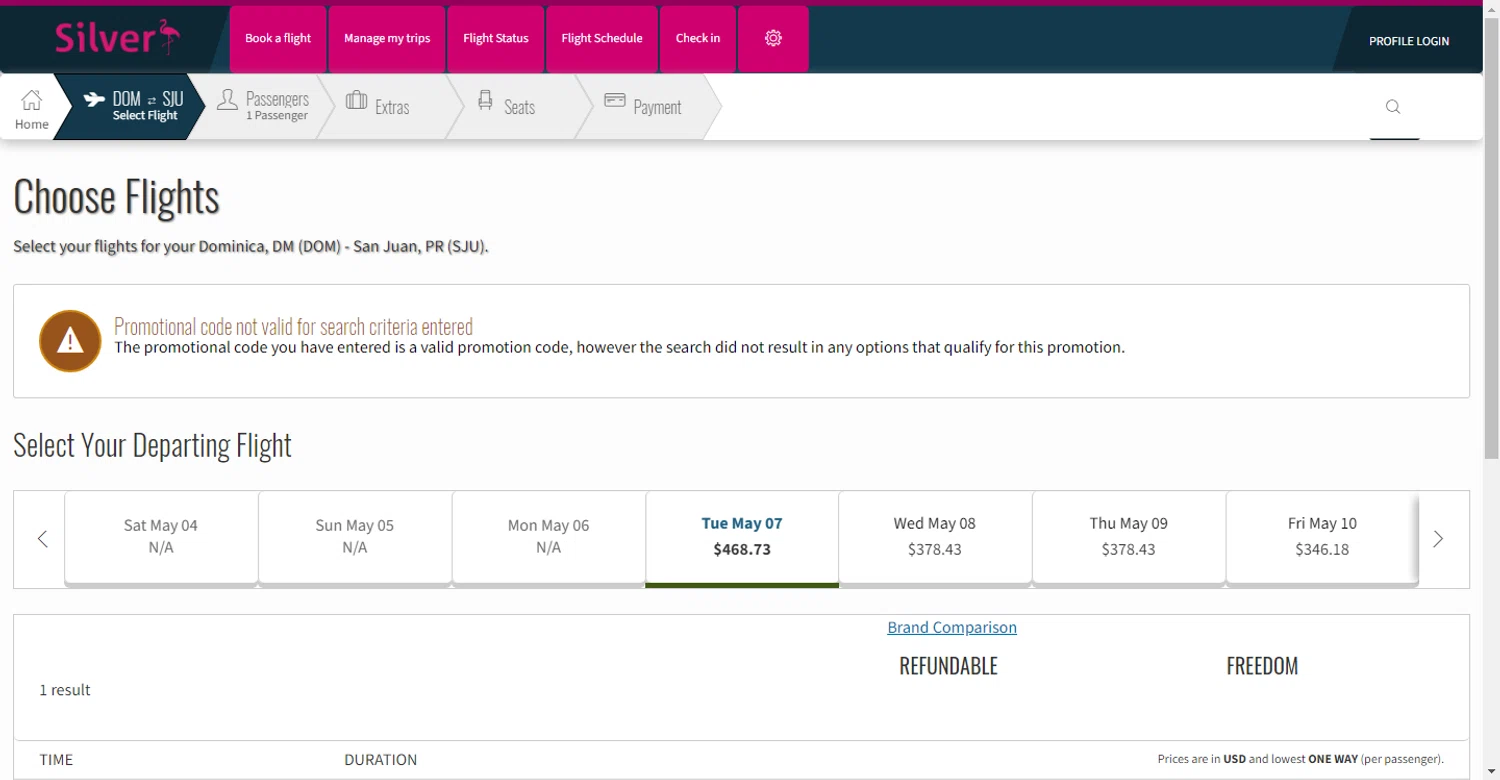
Task: Open Book a flight menu
Action: [278, 38]
